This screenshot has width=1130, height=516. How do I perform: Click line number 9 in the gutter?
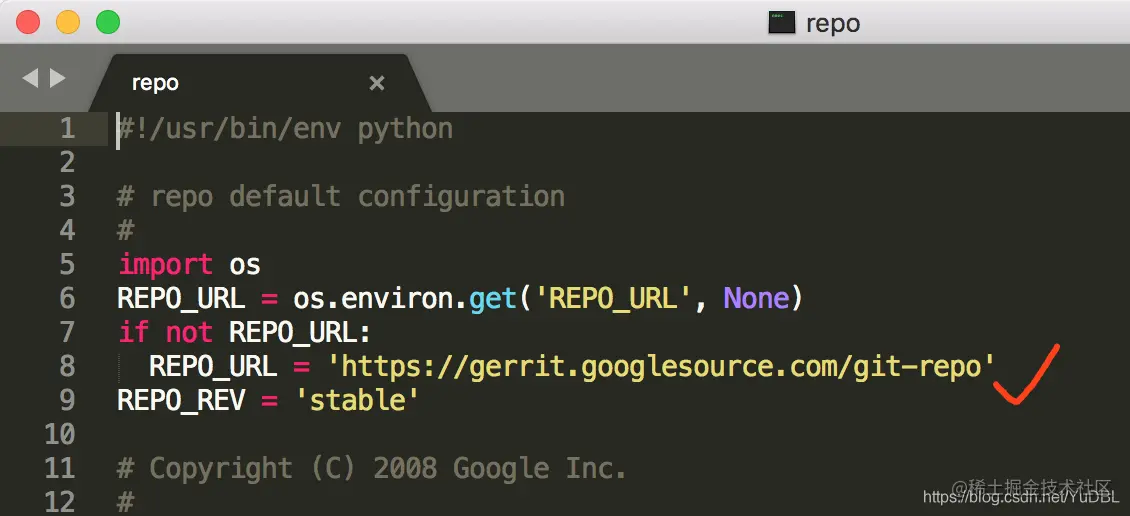click(67, 400)
